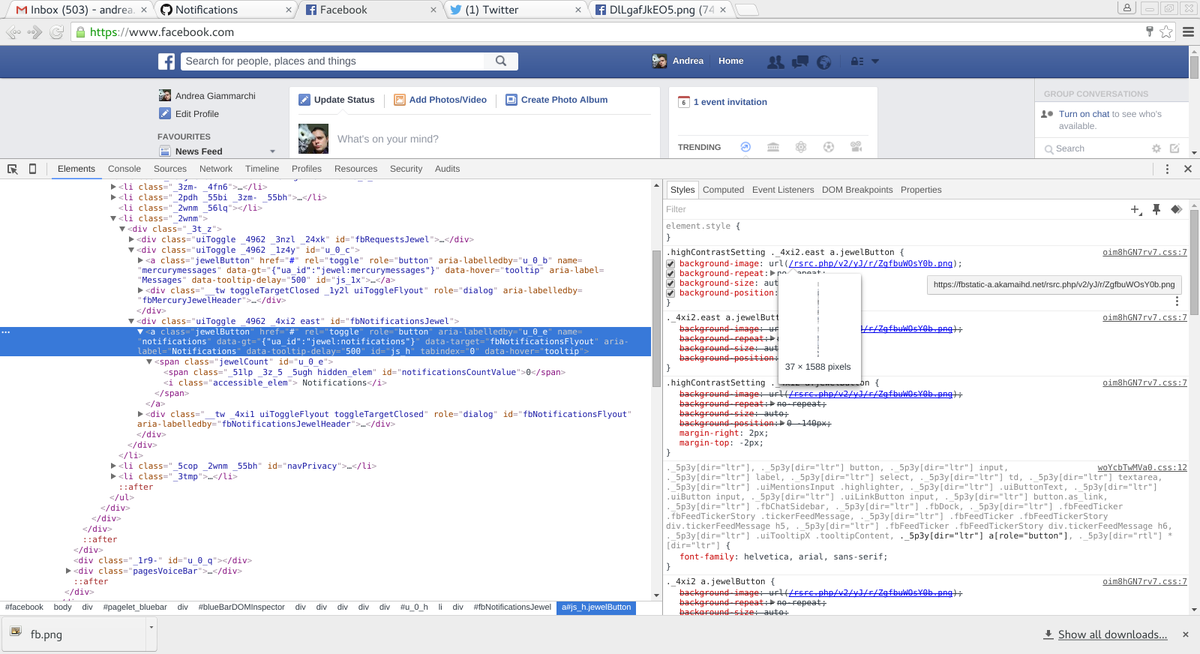Open the fb.png downloaded file
This screenshot has height=654, width=1200.
(x=72, y=634)
